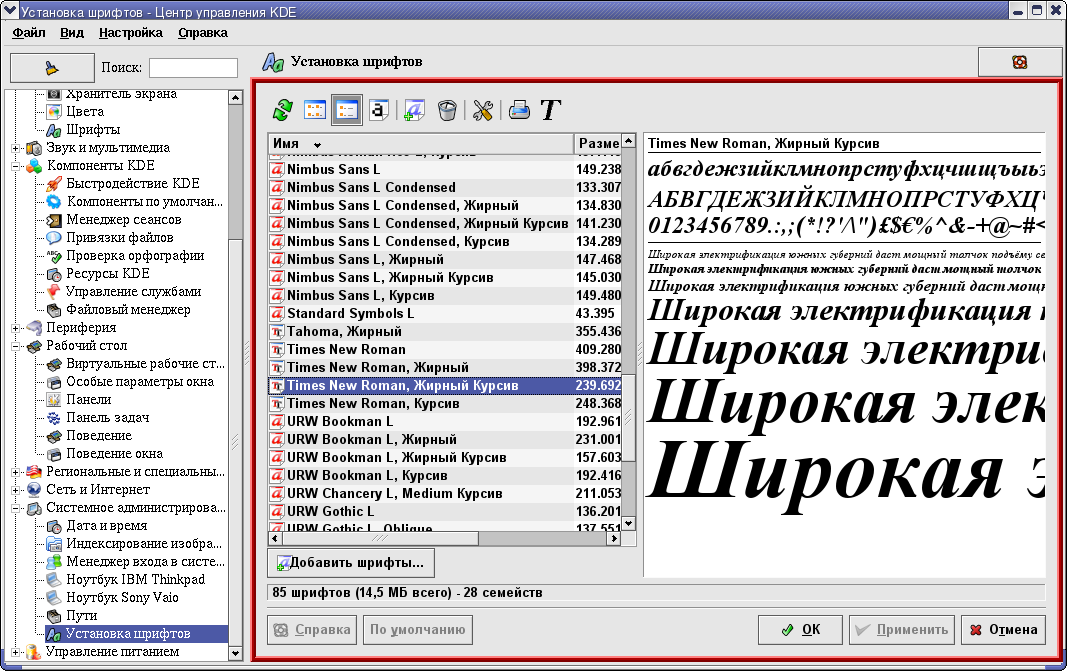Click the italic T preview text icon
The height and width of the screenshot is (671, 1067).
(x=550, y=110)
